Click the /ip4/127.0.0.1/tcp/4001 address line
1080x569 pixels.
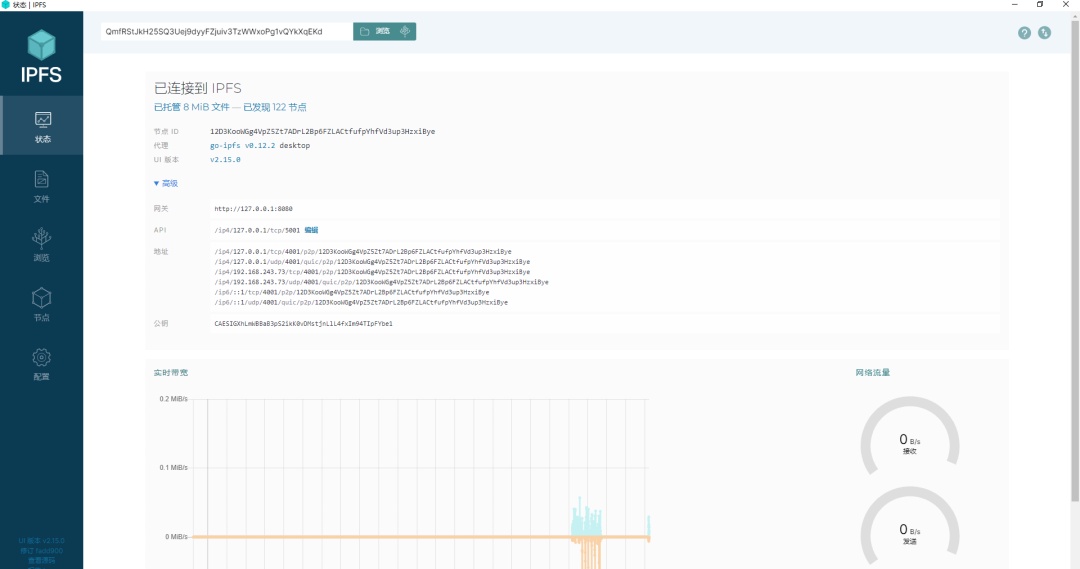363,251
